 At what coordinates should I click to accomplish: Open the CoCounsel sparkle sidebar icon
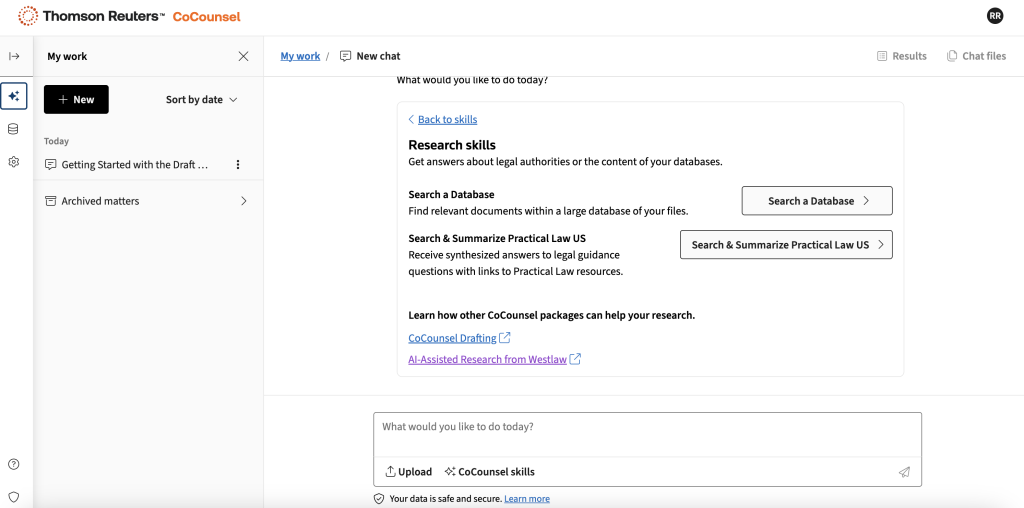pyautogui.click(x=14, y=97)
